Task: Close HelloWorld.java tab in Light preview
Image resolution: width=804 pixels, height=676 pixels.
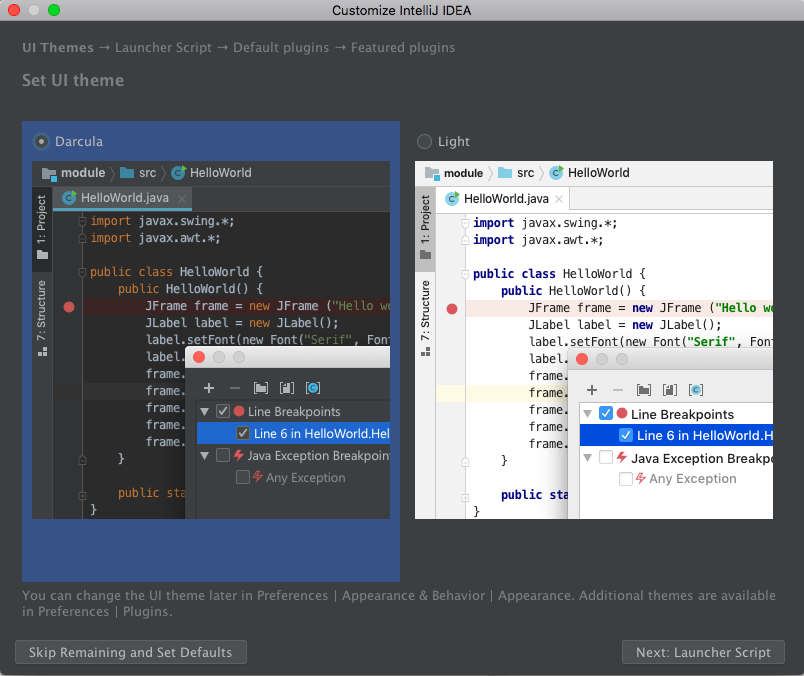Action: click(559, 199)
